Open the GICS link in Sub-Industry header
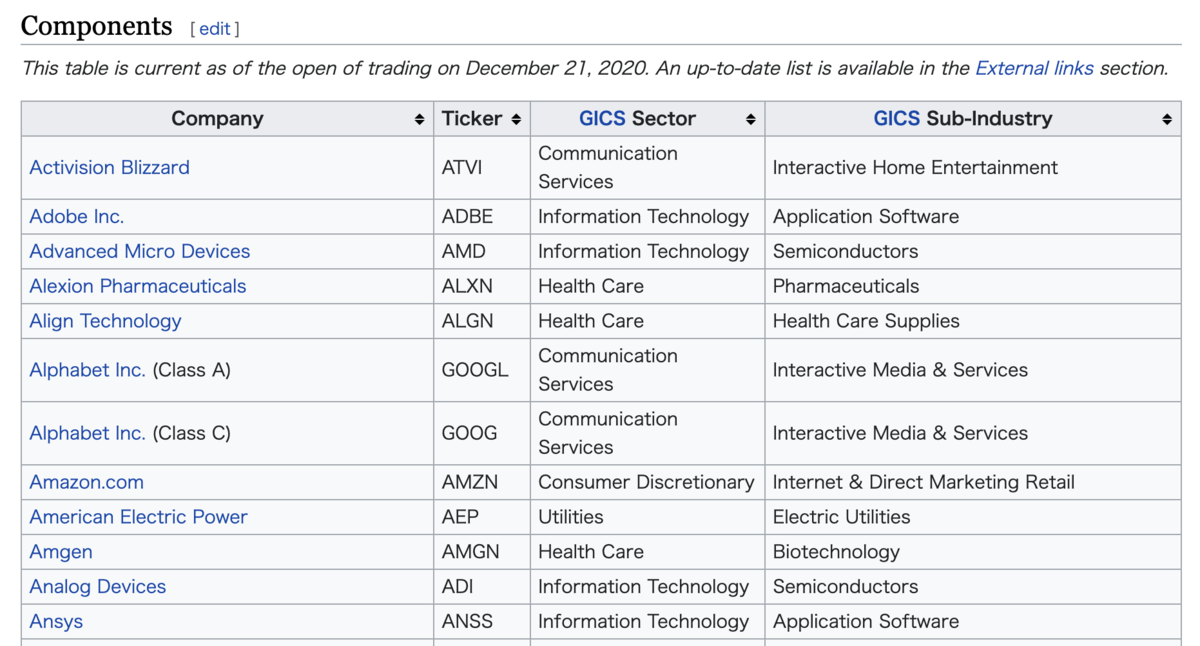Viewport: 1200px width, 646px height. click(896, 118)
